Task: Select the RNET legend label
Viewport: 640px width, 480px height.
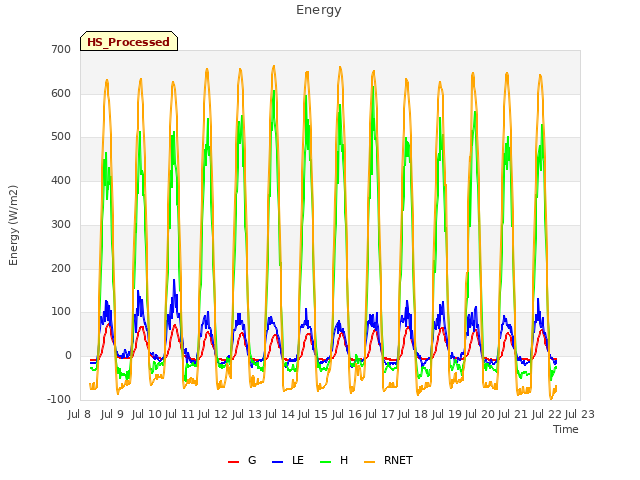Action: (398, 460)
